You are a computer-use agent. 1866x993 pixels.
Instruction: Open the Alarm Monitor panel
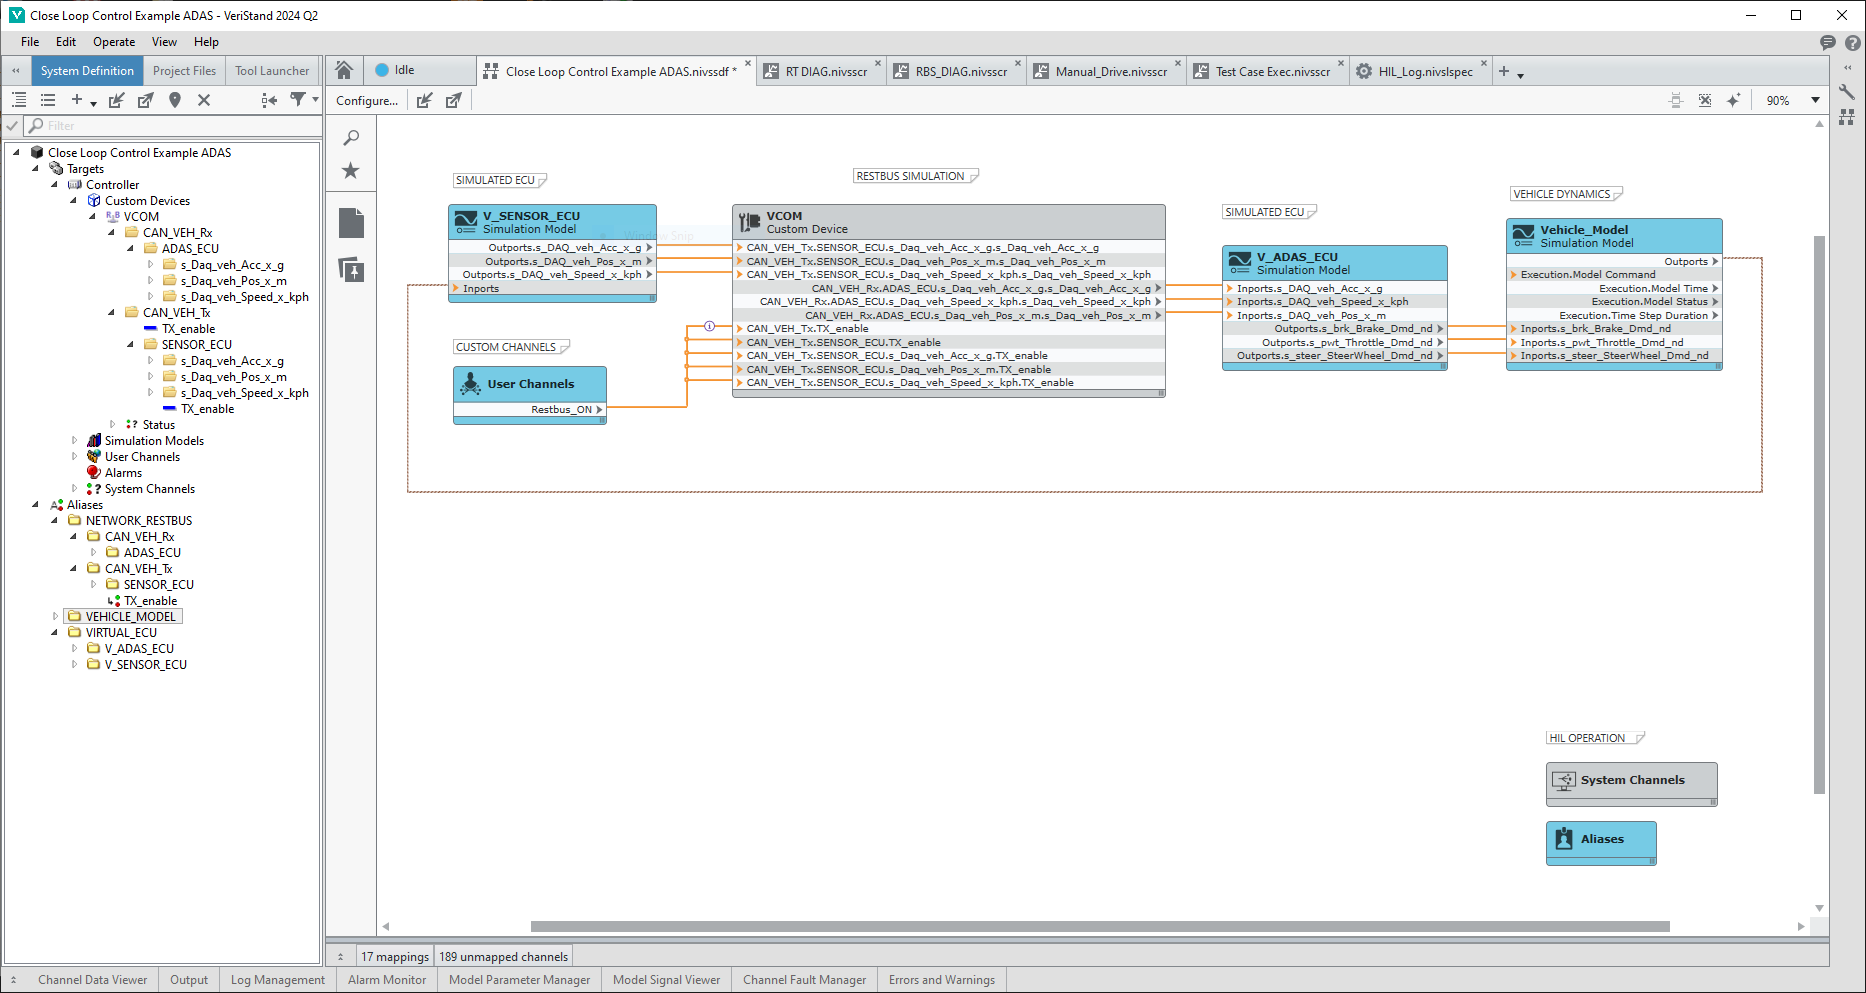coord(387,980)
